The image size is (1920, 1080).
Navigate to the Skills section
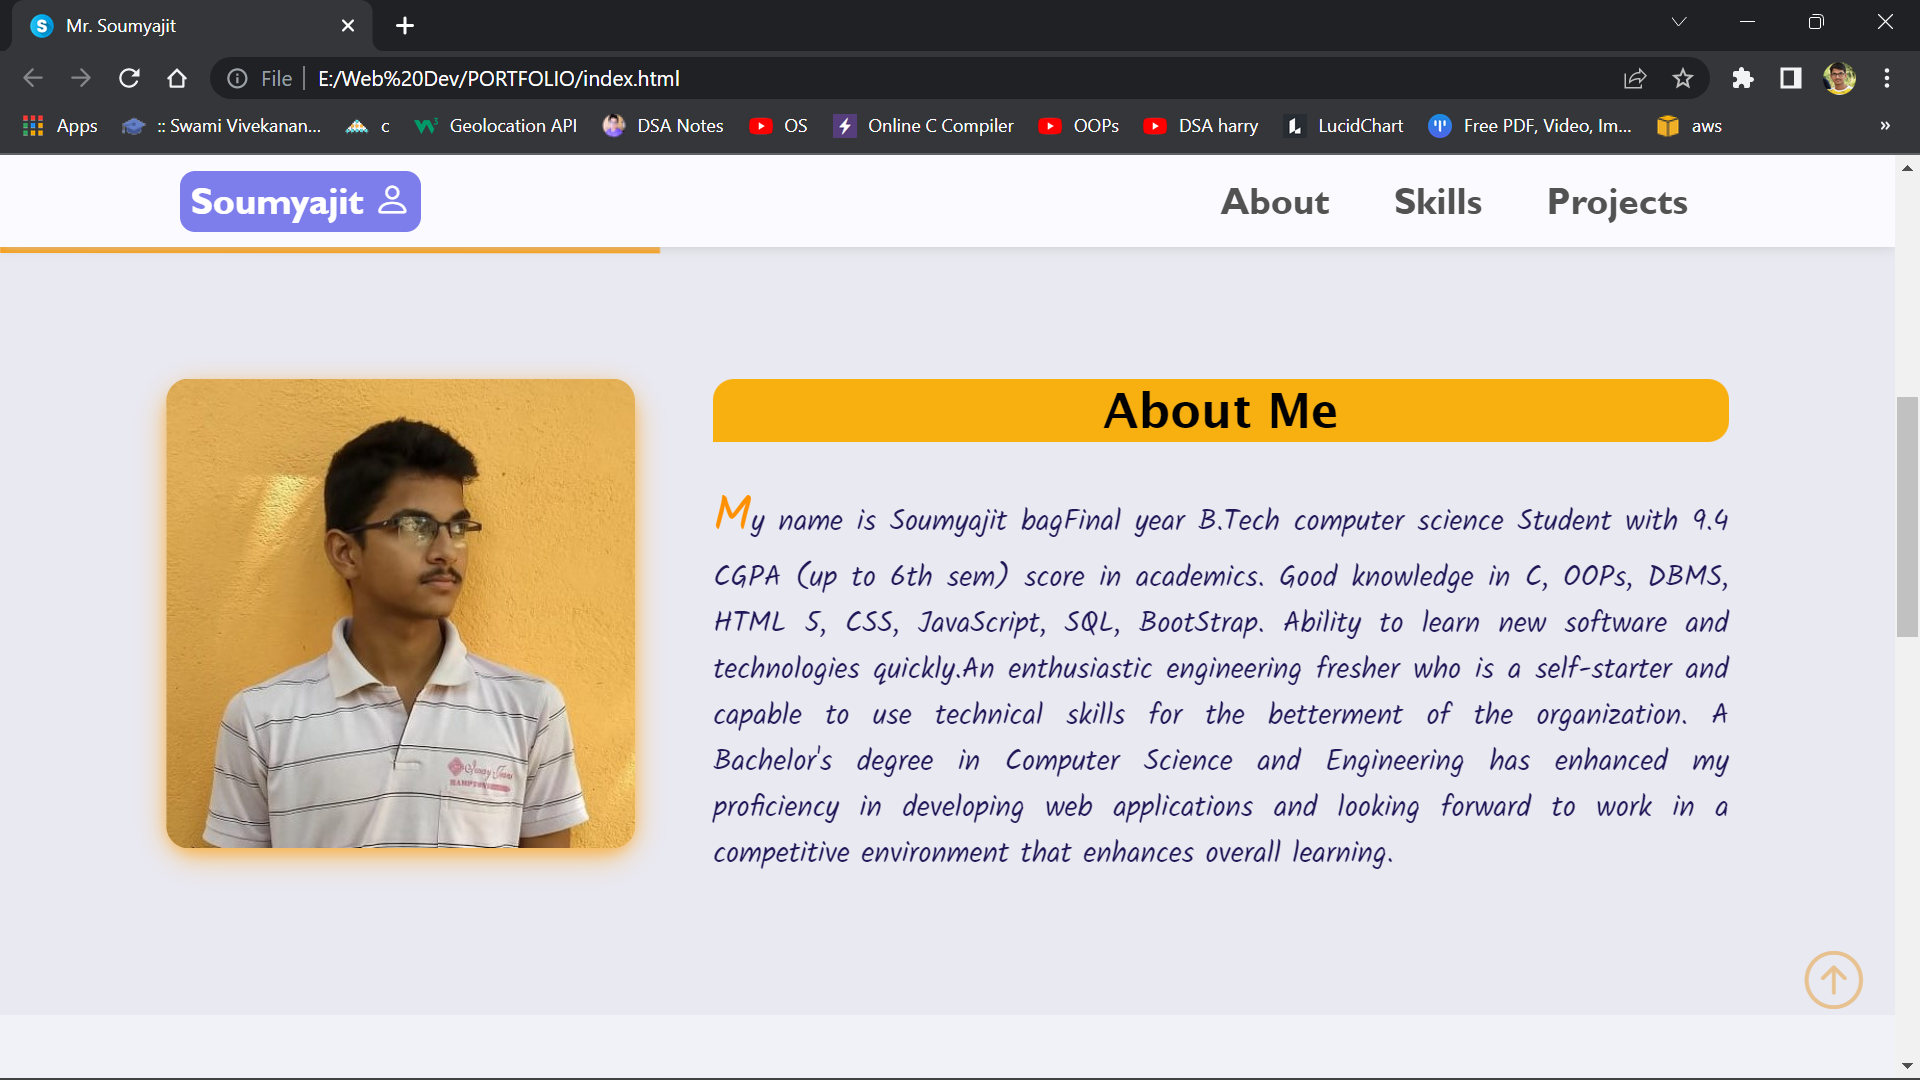[x=1438, y=202]
